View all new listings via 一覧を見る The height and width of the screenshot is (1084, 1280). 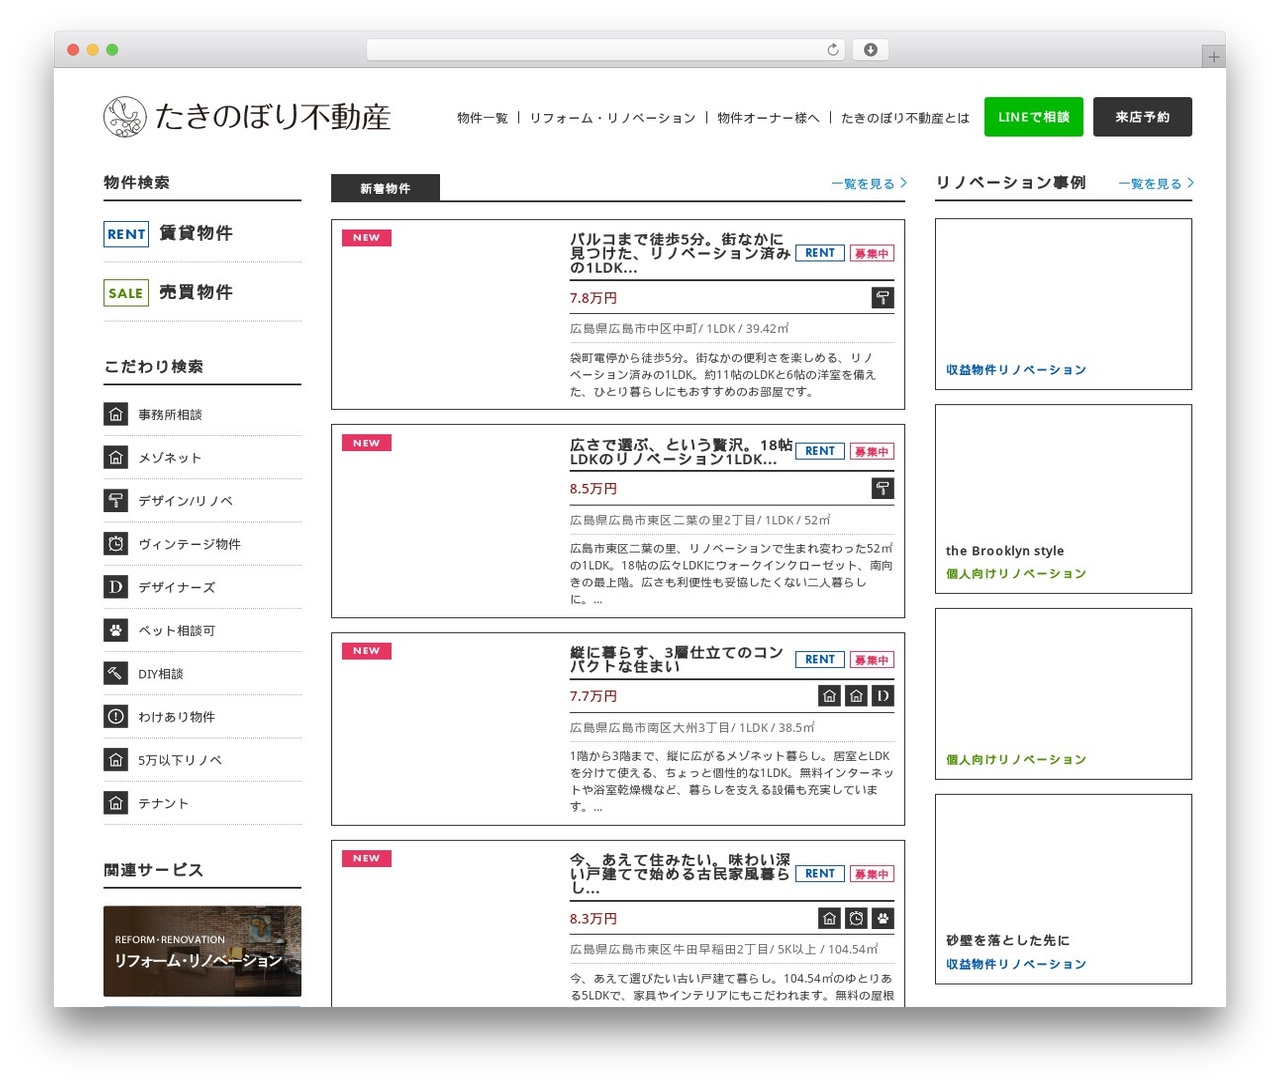point(869,184)
